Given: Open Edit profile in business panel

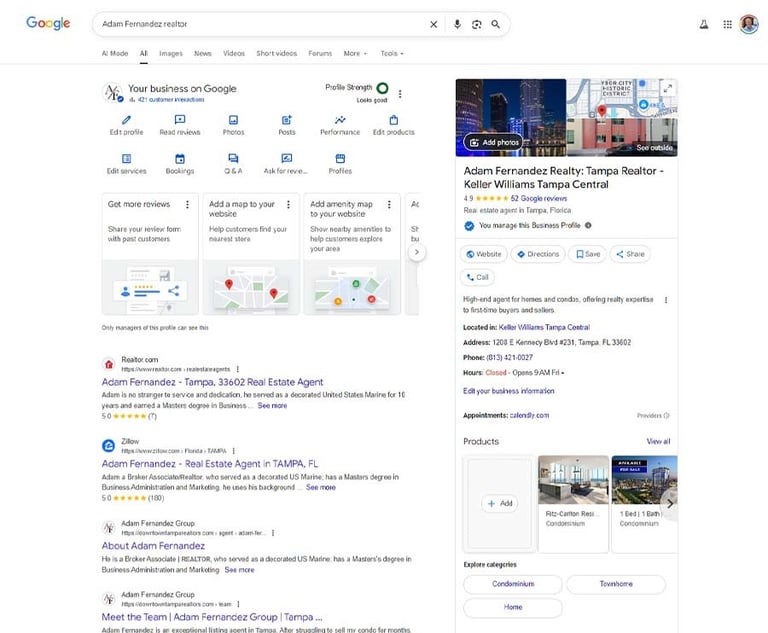Looking at the screenshot, I should (126, 125).
